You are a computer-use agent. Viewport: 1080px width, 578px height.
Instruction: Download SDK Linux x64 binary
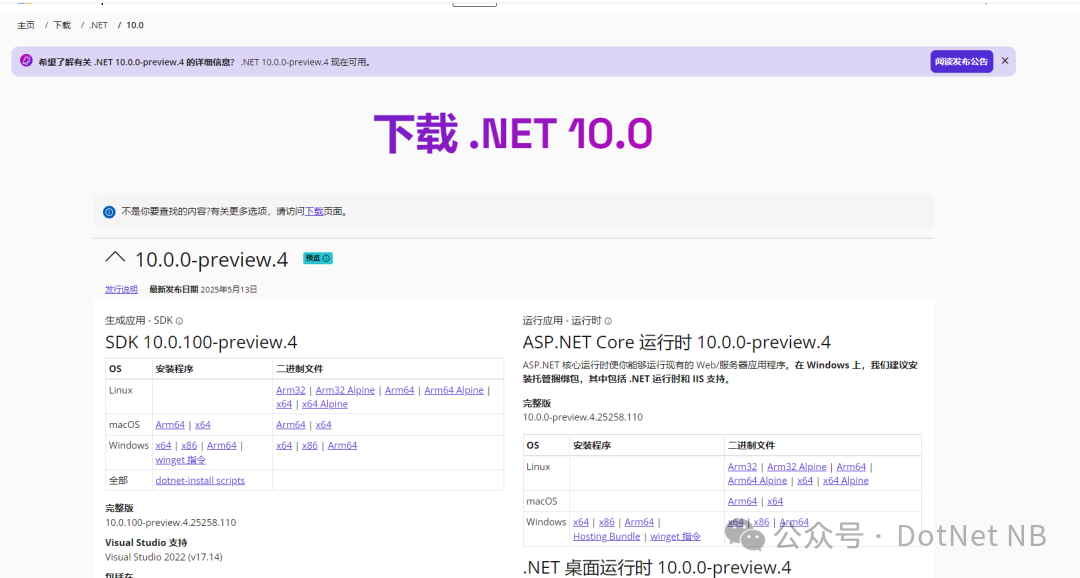[x=284, y=404]
